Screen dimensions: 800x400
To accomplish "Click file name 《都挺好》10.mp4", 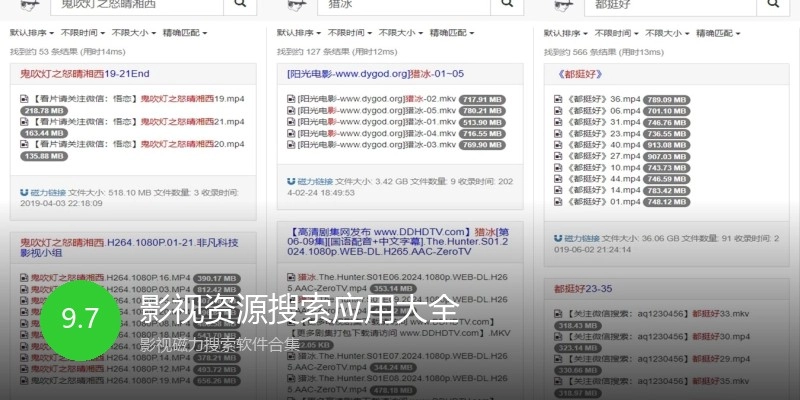I will pyautogui.click(x=602, y=168).
